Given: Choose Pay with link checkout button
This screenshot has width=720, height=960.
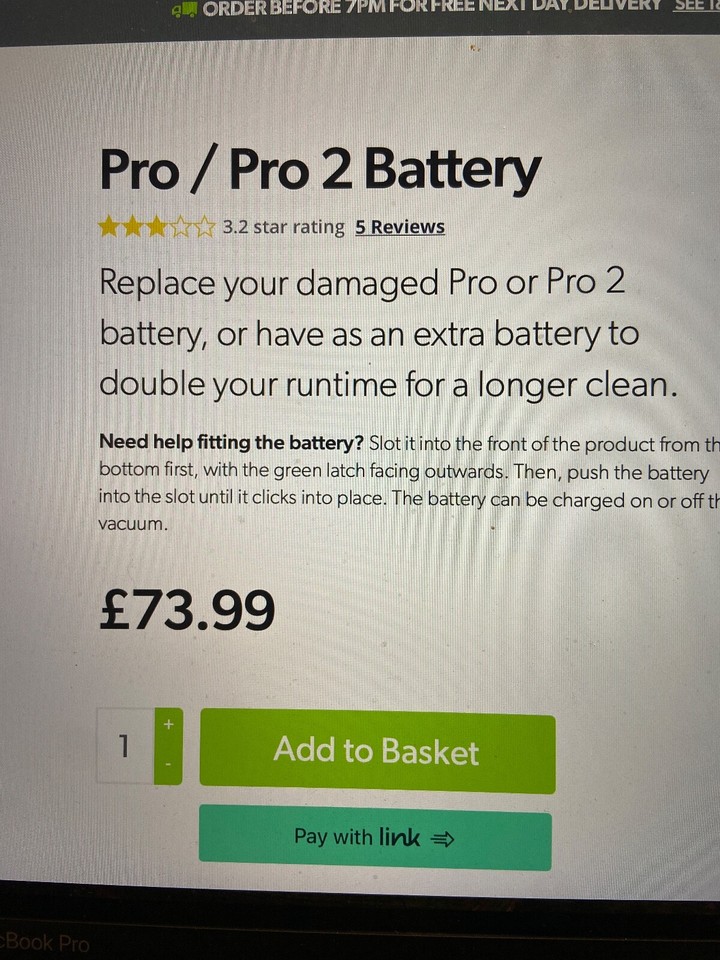Looking at the screenshot, I should pos(375,838).
